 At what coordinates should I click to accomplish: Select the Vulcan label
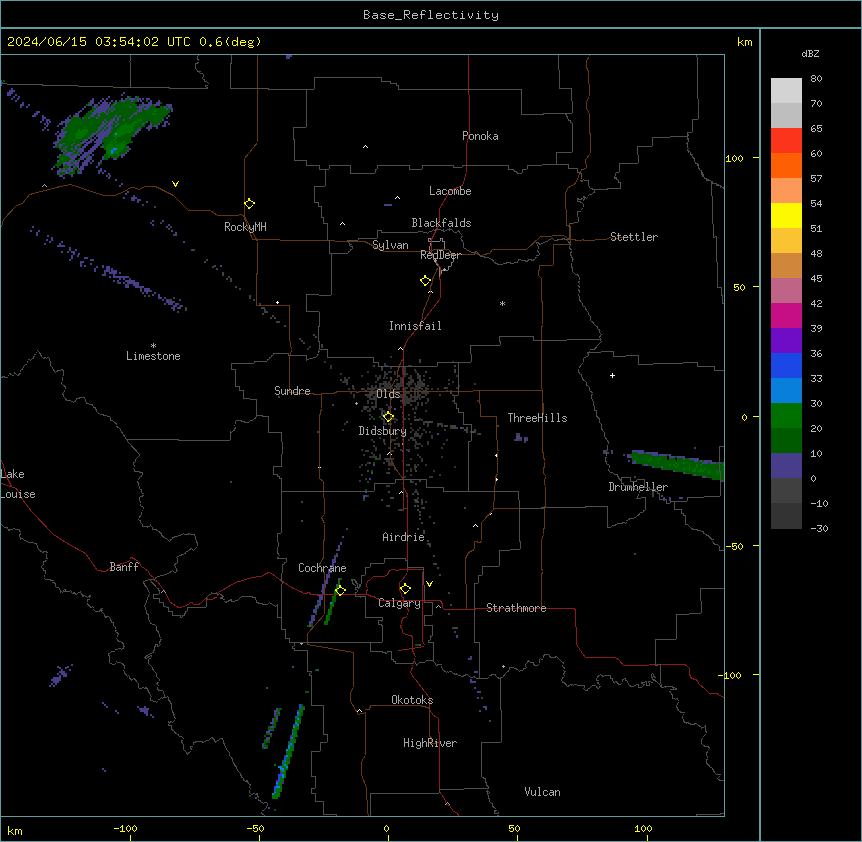pyautogui.click(x=543, y=792)
